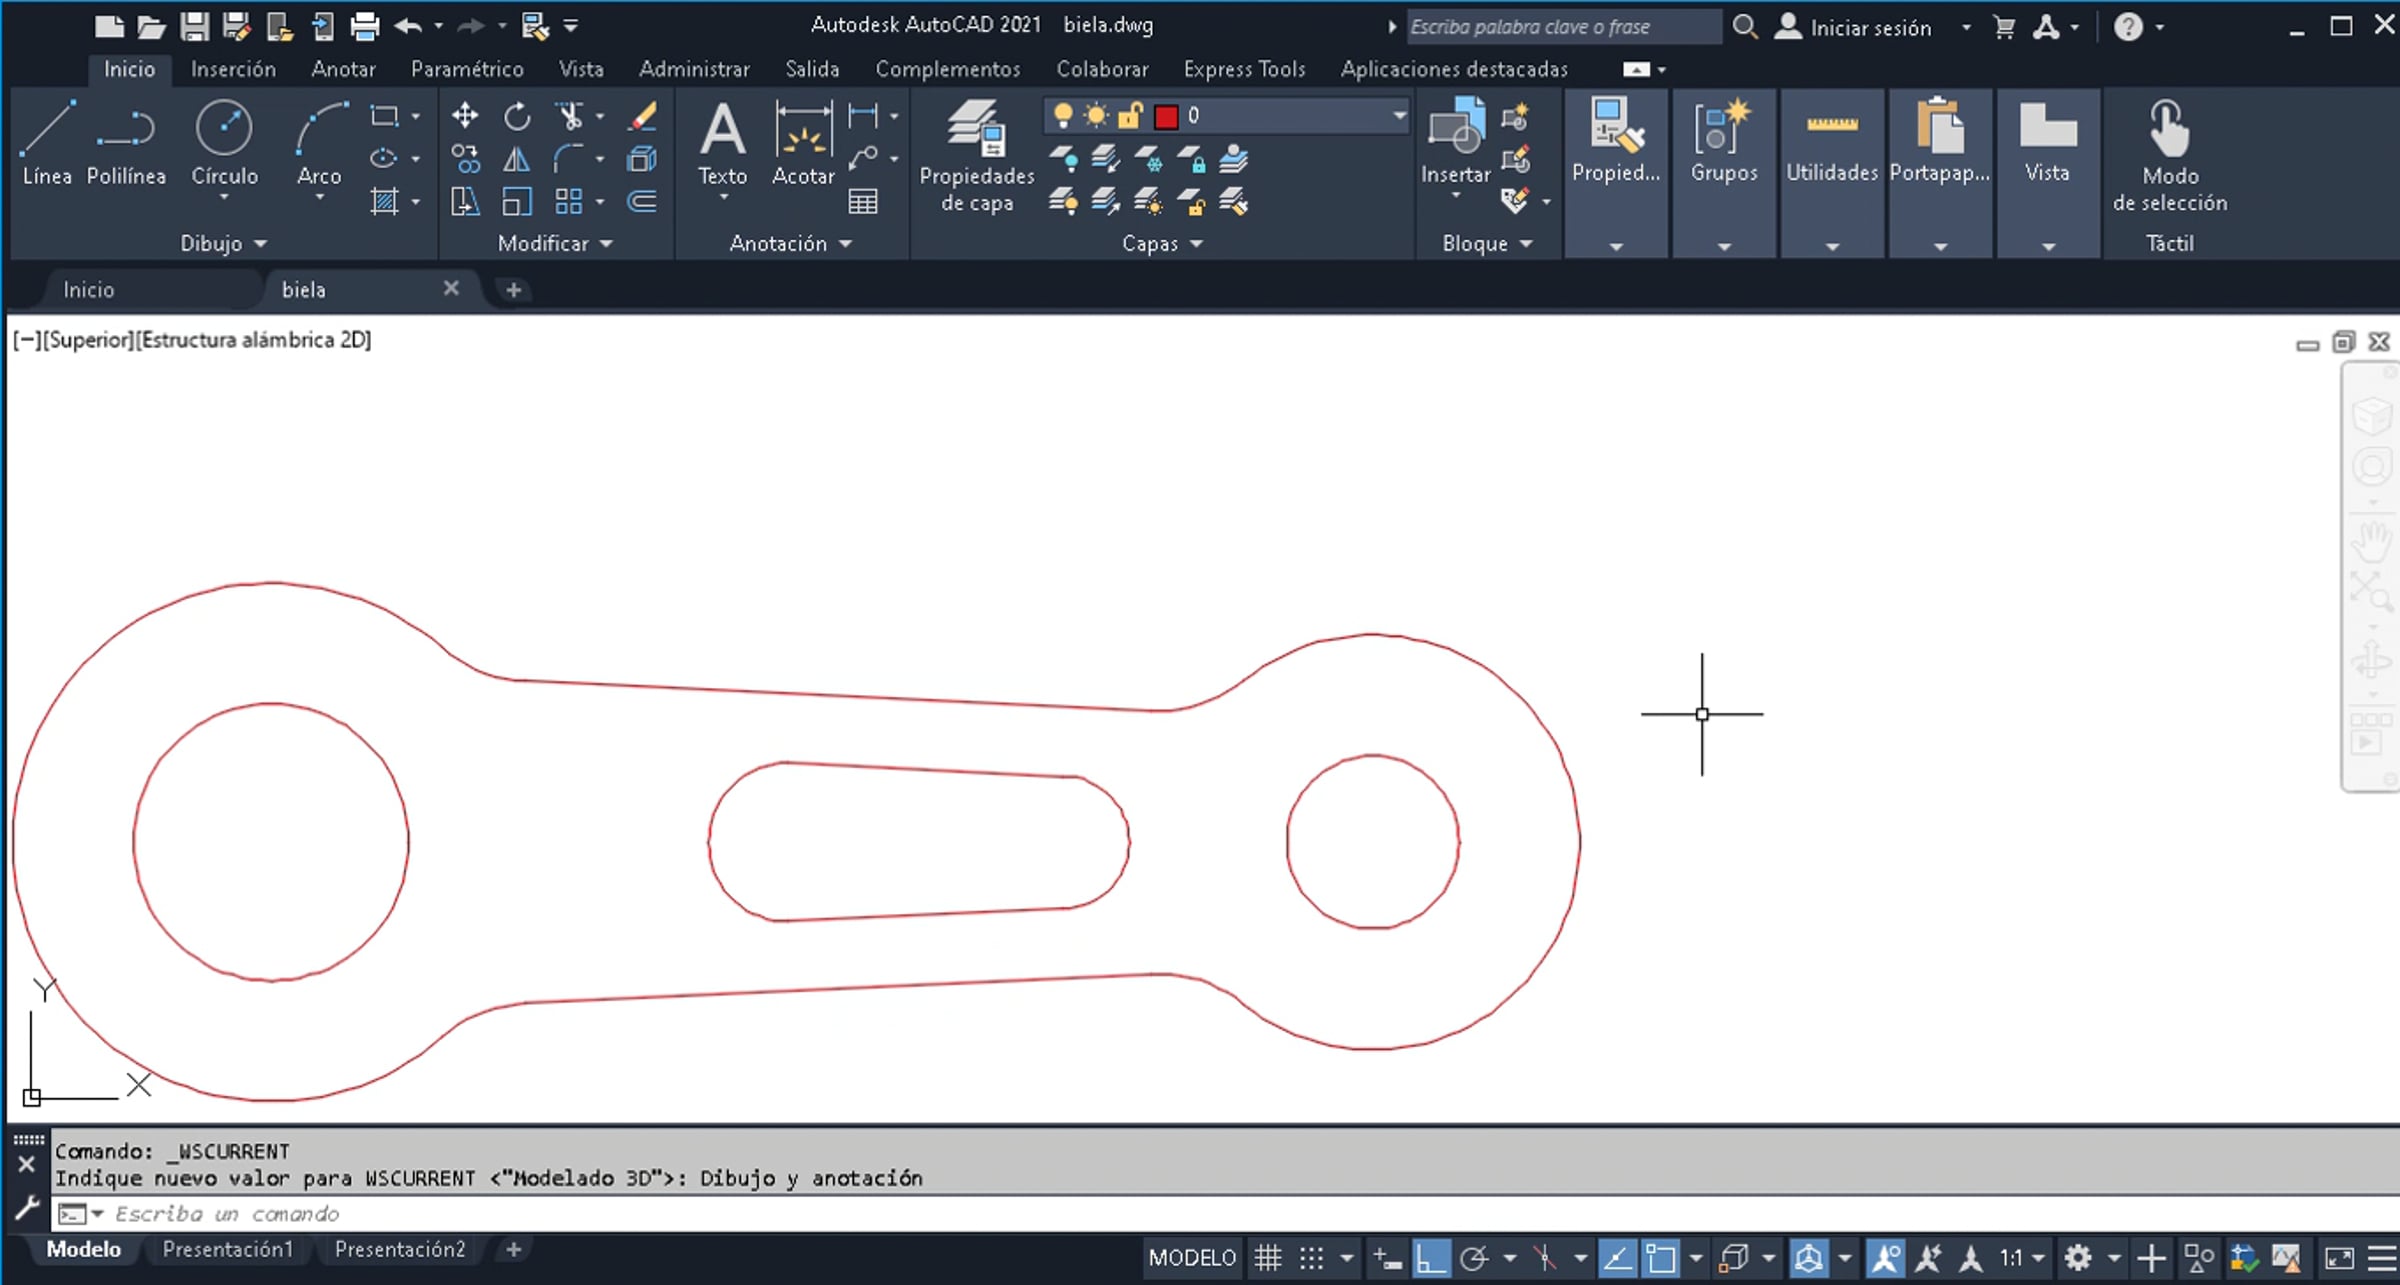Click the MODELO status bar button
Image resolution: width=2400 pixels, height=1285 pixels.
pos(1192,1257)
